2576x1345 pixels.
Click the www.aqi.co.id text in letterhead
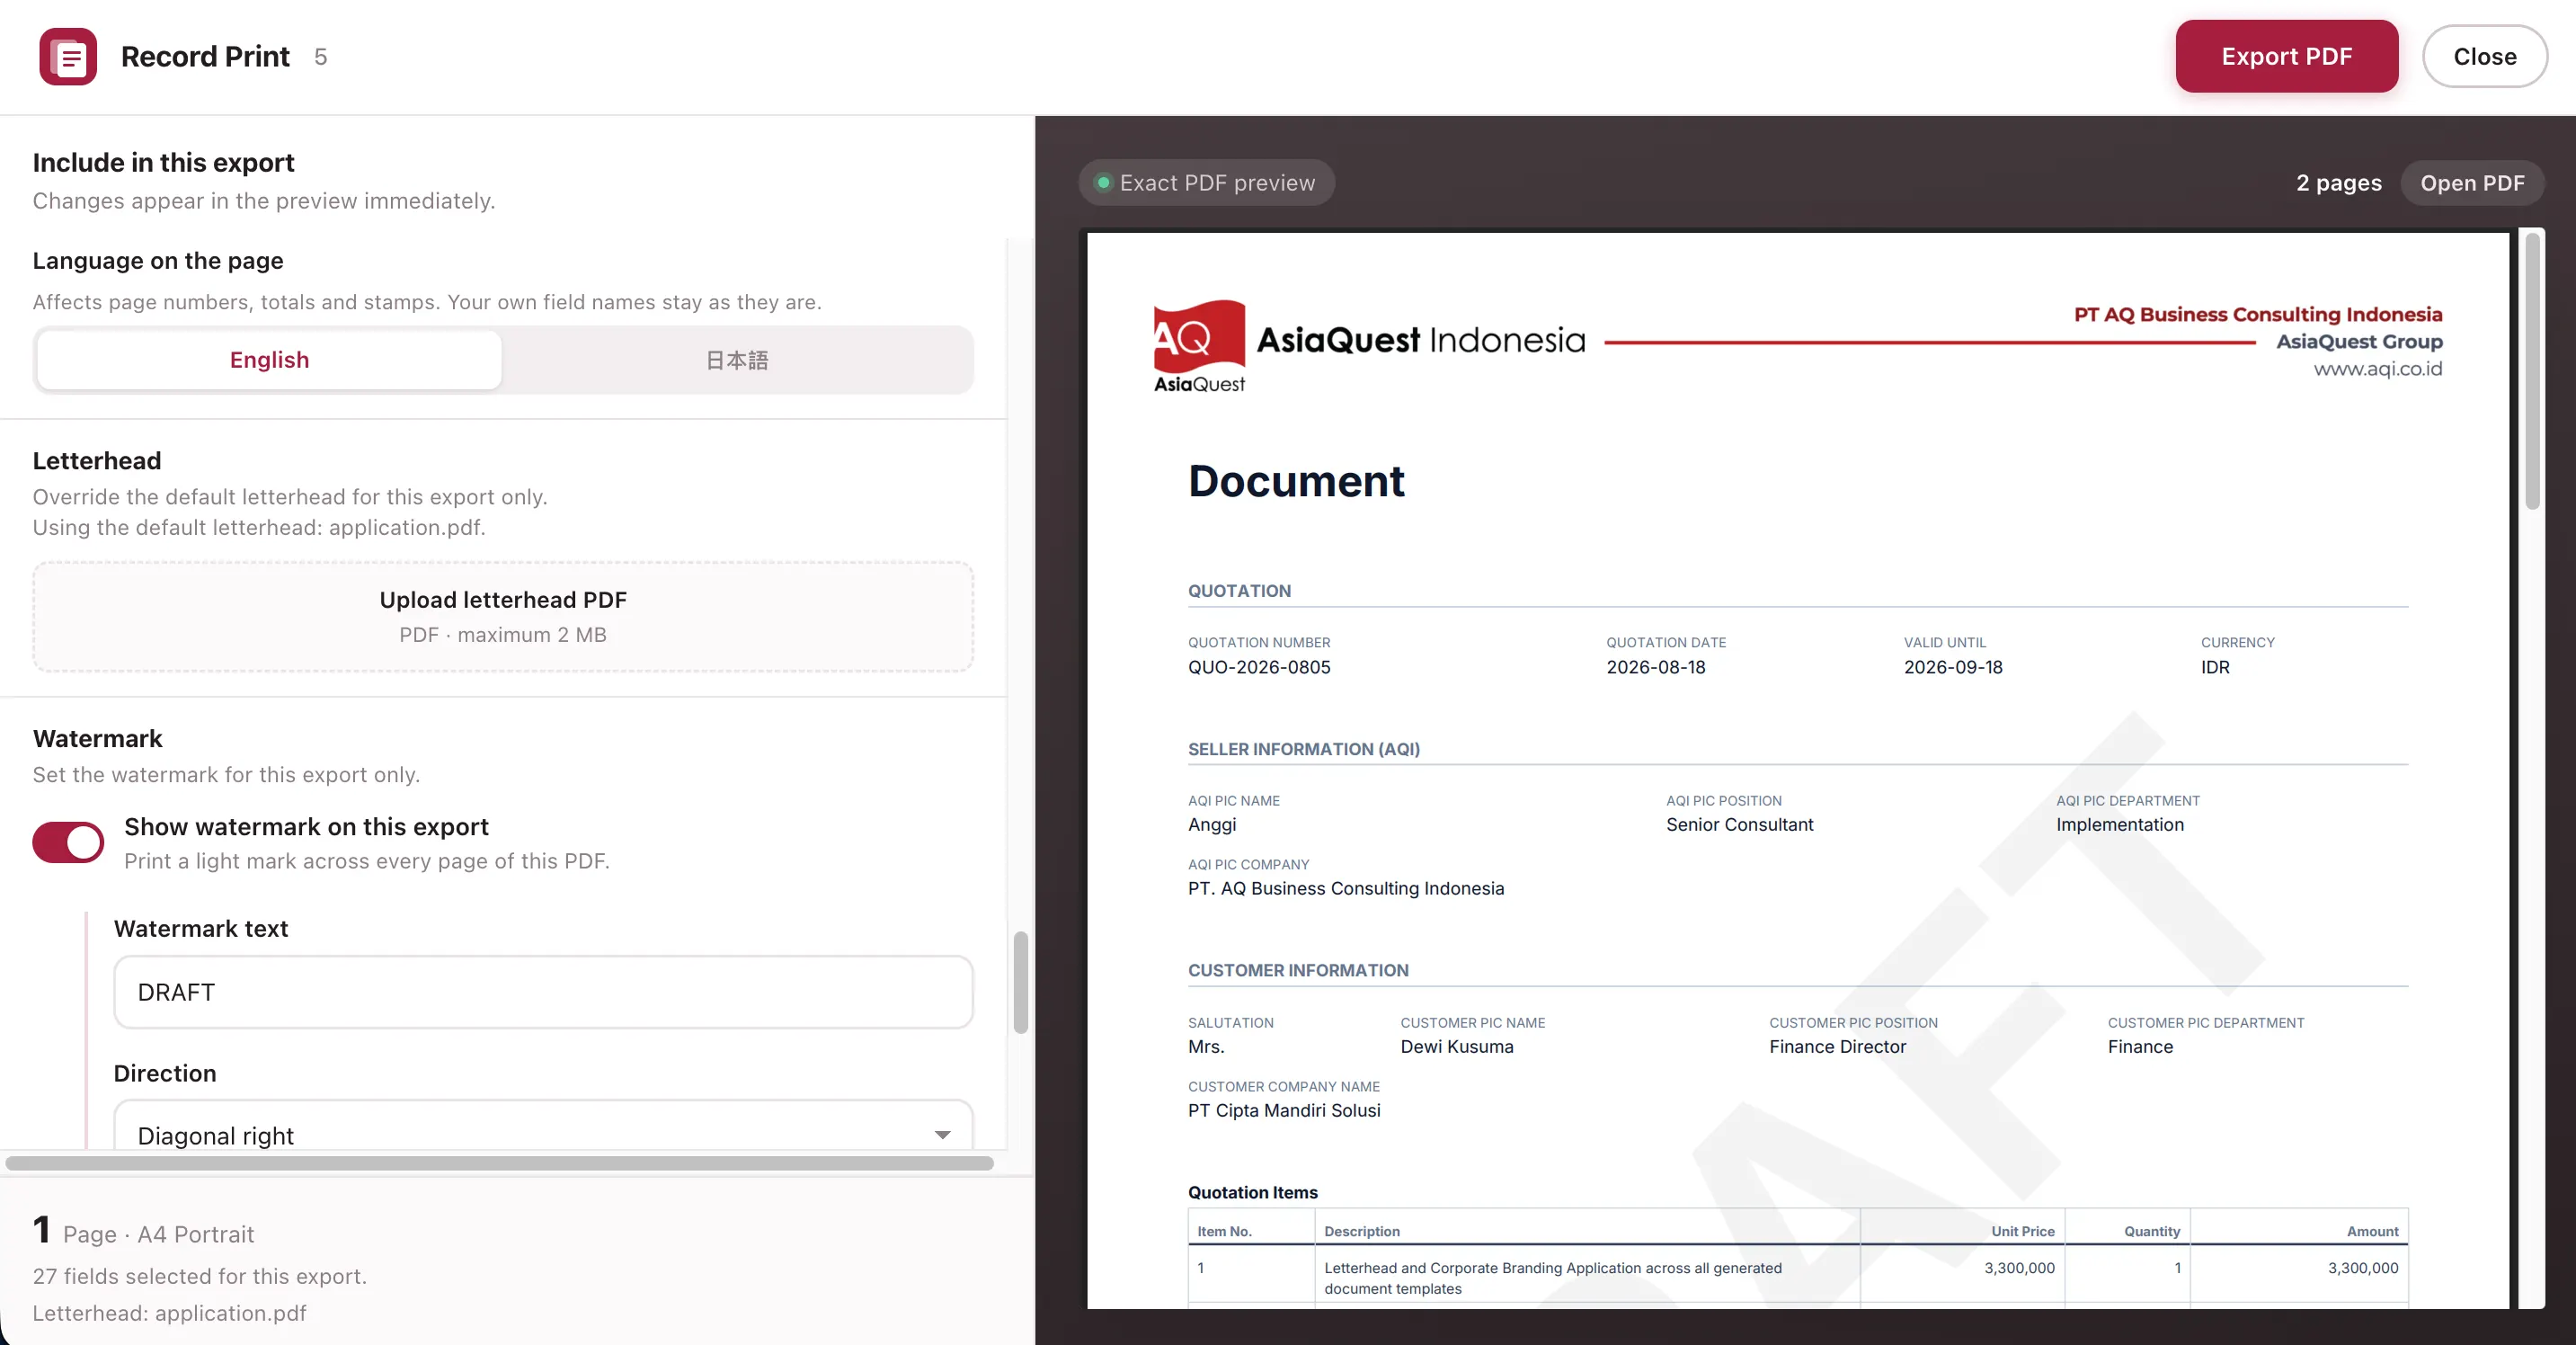(x=2377, y=369)
